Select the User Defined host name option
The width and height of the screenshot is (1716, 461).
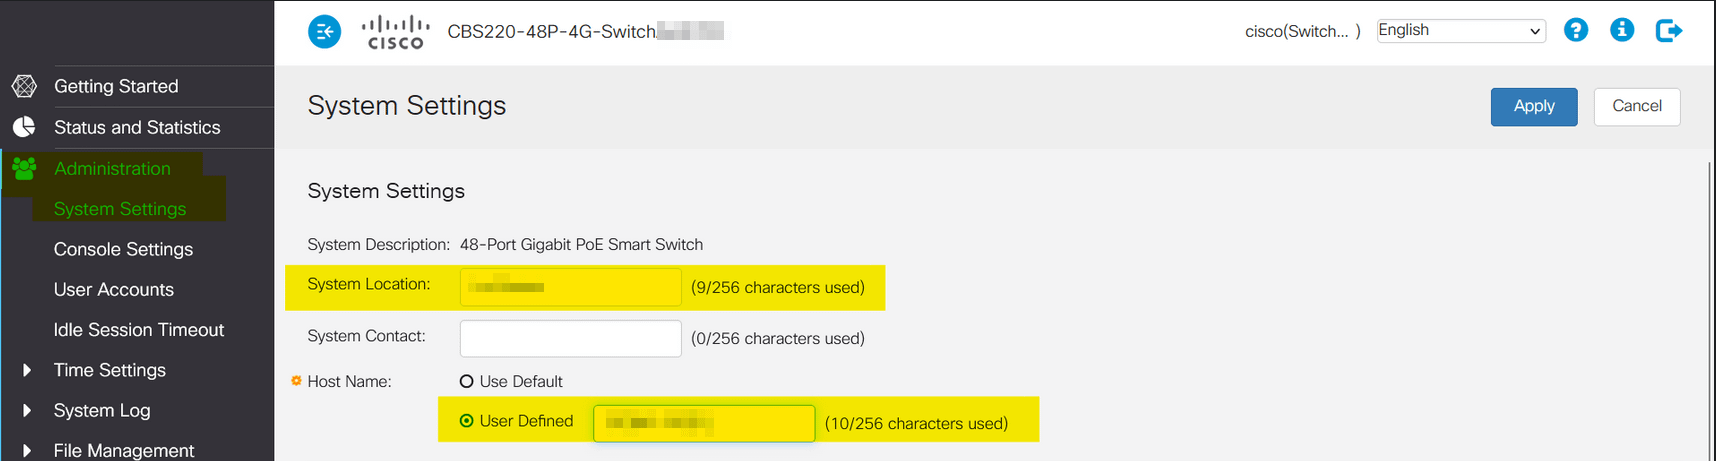(466, 421)
